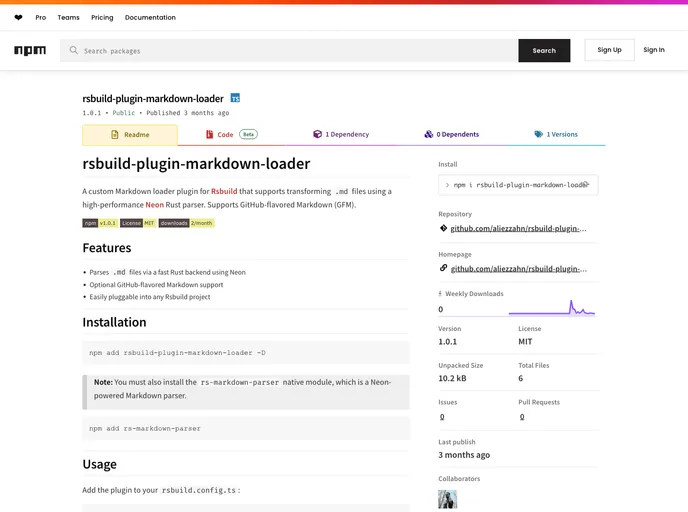
Task: Click the Sign Up button
Action: tap(609, 50)
